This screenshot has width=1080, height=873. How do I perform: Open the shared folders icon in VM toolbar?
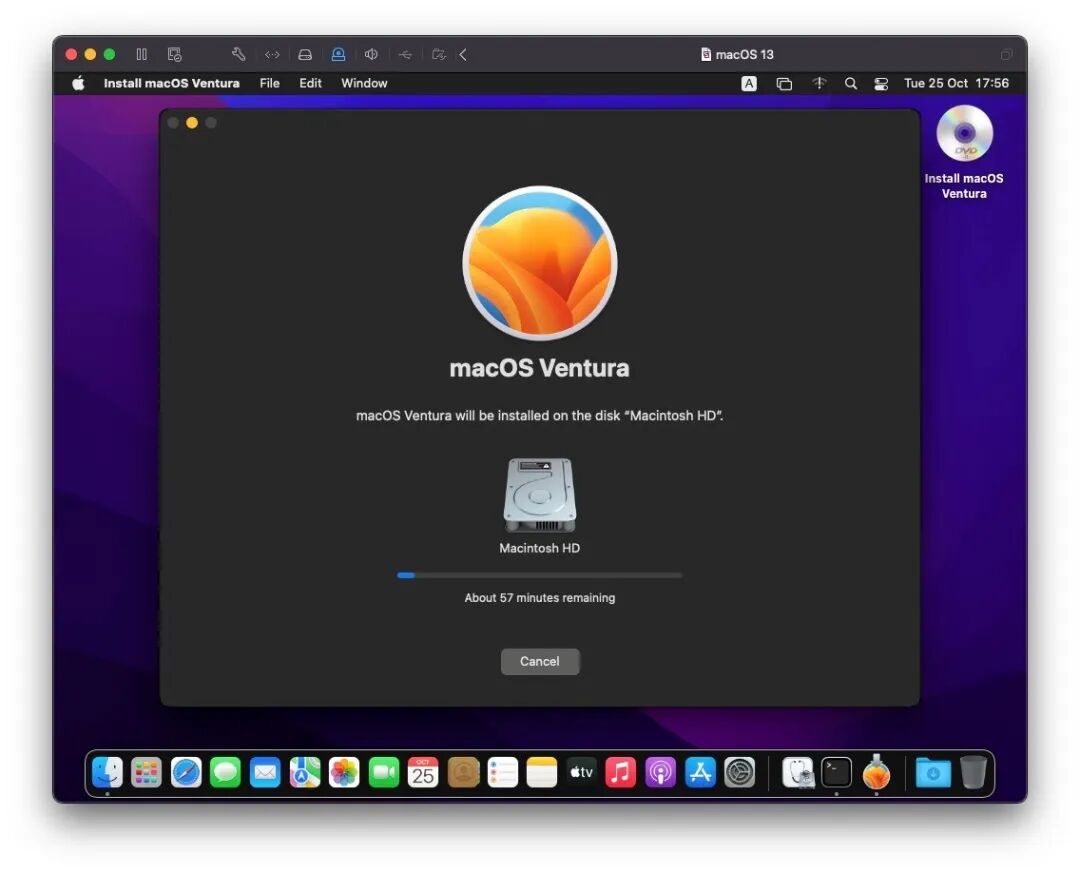[439, 54]
